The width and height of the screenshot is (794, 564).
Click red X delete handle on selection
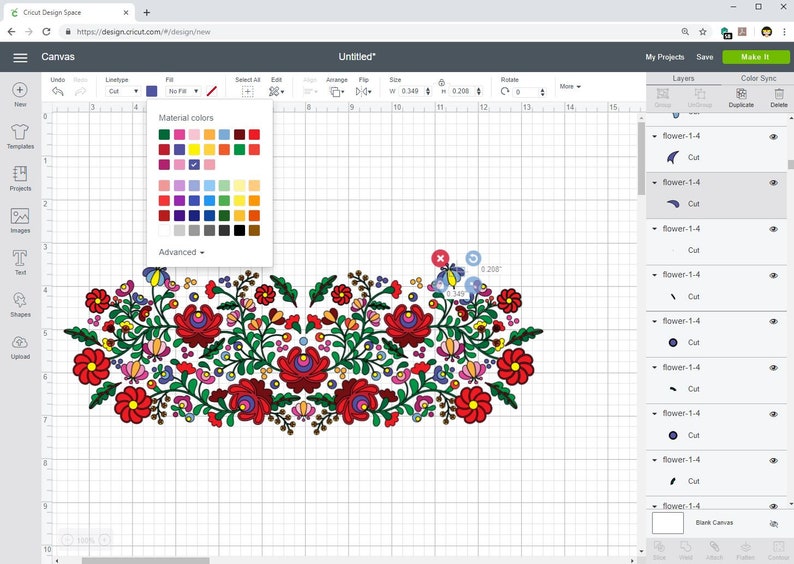(x=440, y=258)
